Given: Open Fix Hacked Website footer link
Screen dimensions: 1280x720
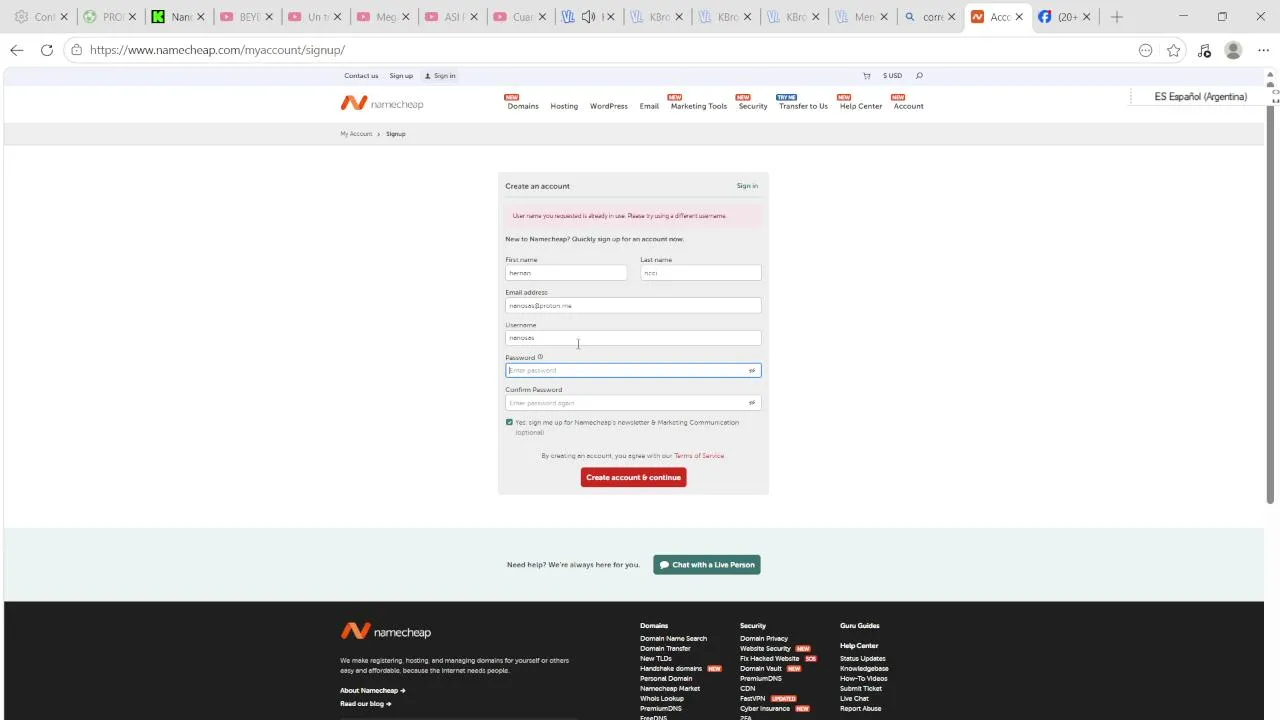Looking at the screenshot, I should pos(770,659).
